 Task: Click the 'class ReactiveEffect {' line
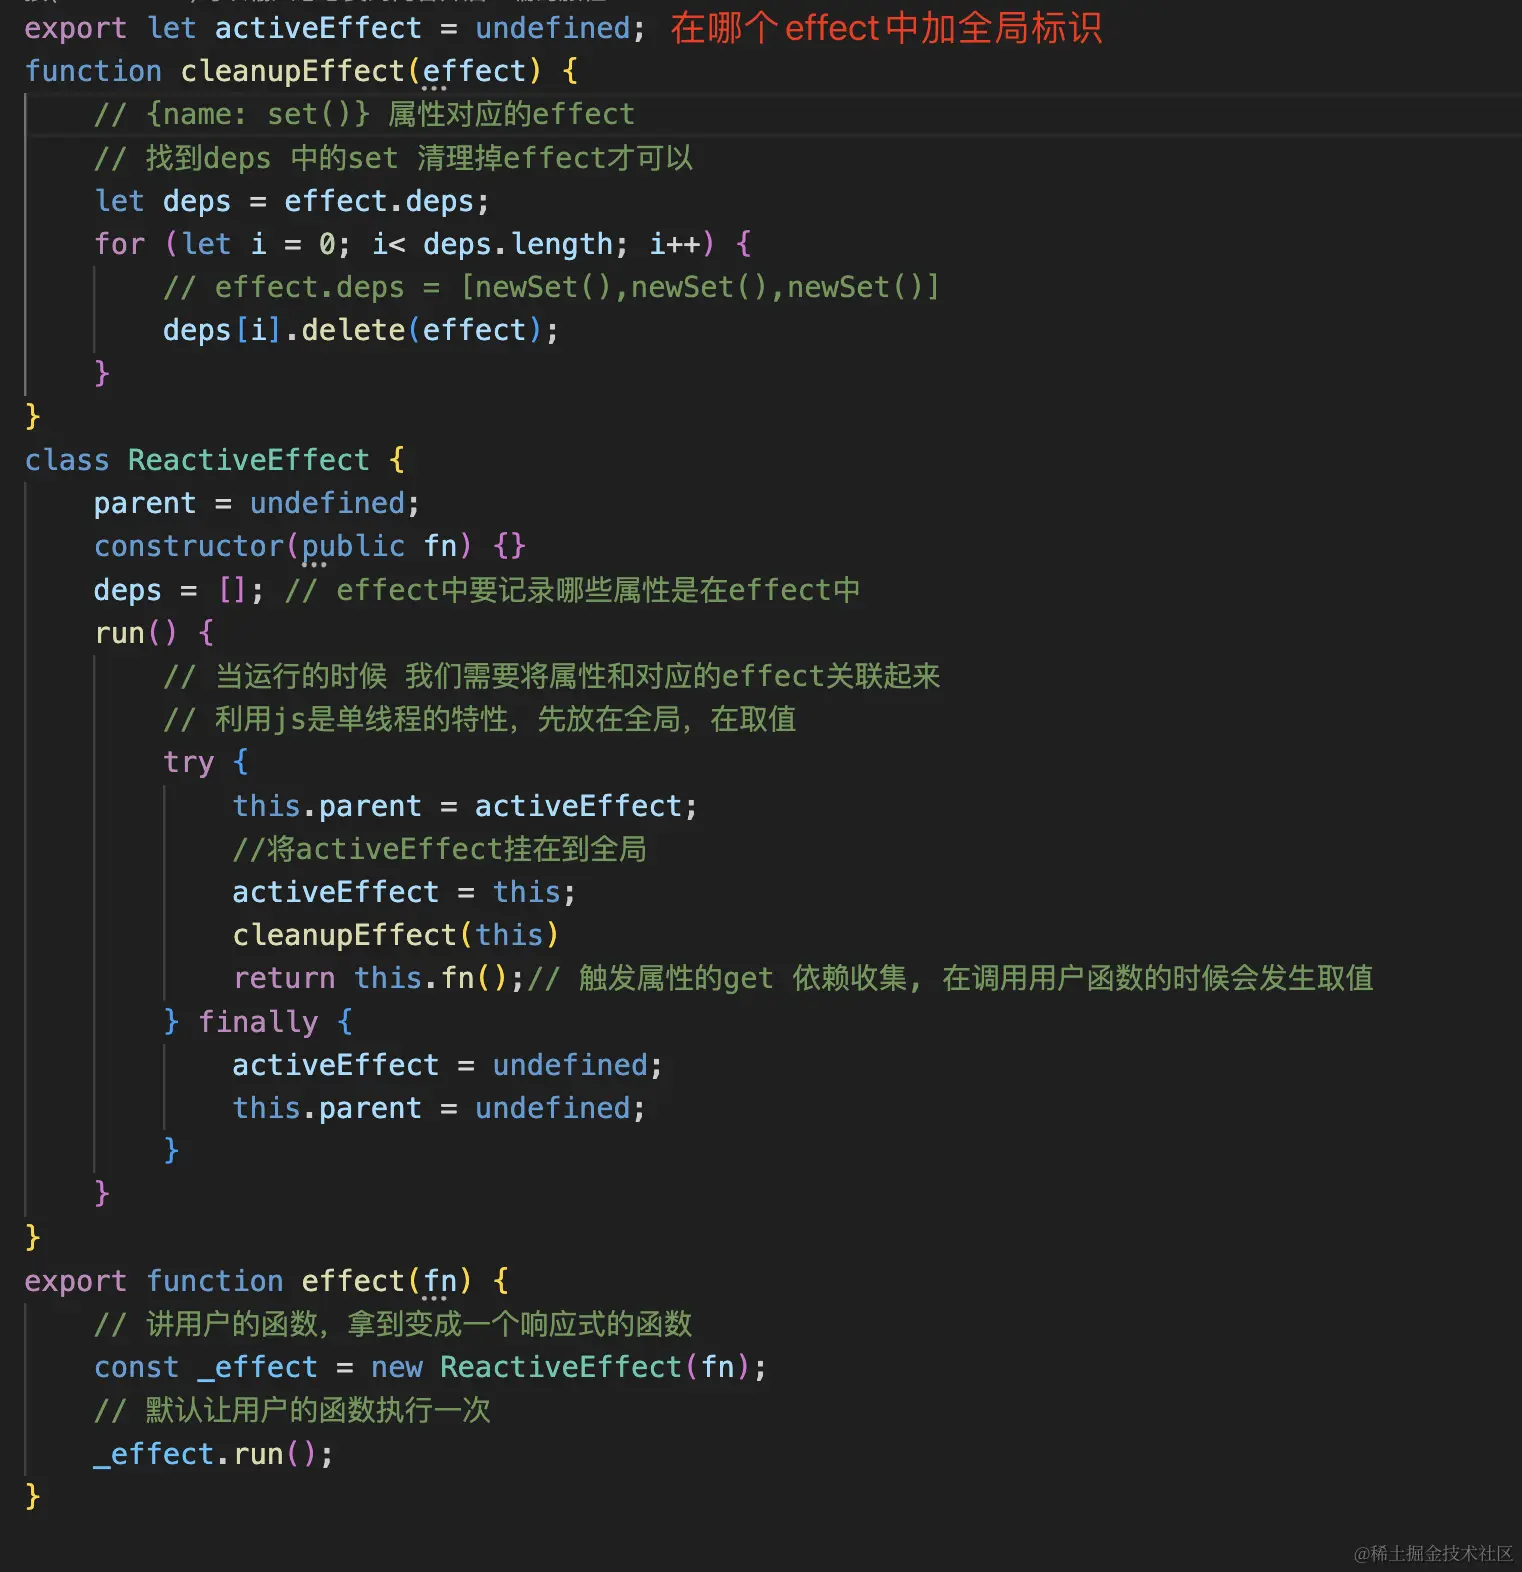[x=215, y=460]
